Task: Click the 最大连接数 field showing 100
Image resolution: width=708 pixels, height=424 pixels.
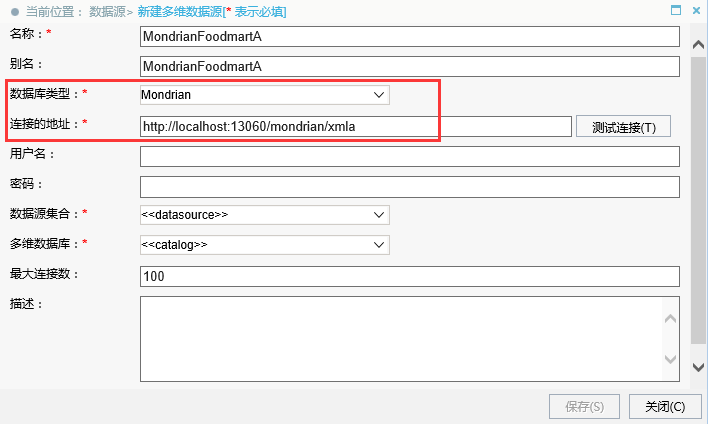Action: (x=410, y=276)
